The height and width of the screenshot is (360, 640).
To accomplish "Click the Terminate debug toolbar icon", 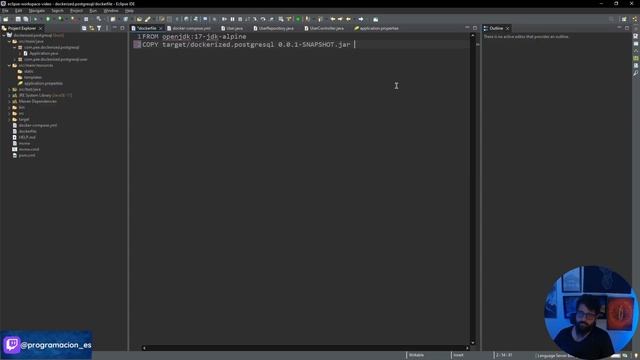I will 240,19.
